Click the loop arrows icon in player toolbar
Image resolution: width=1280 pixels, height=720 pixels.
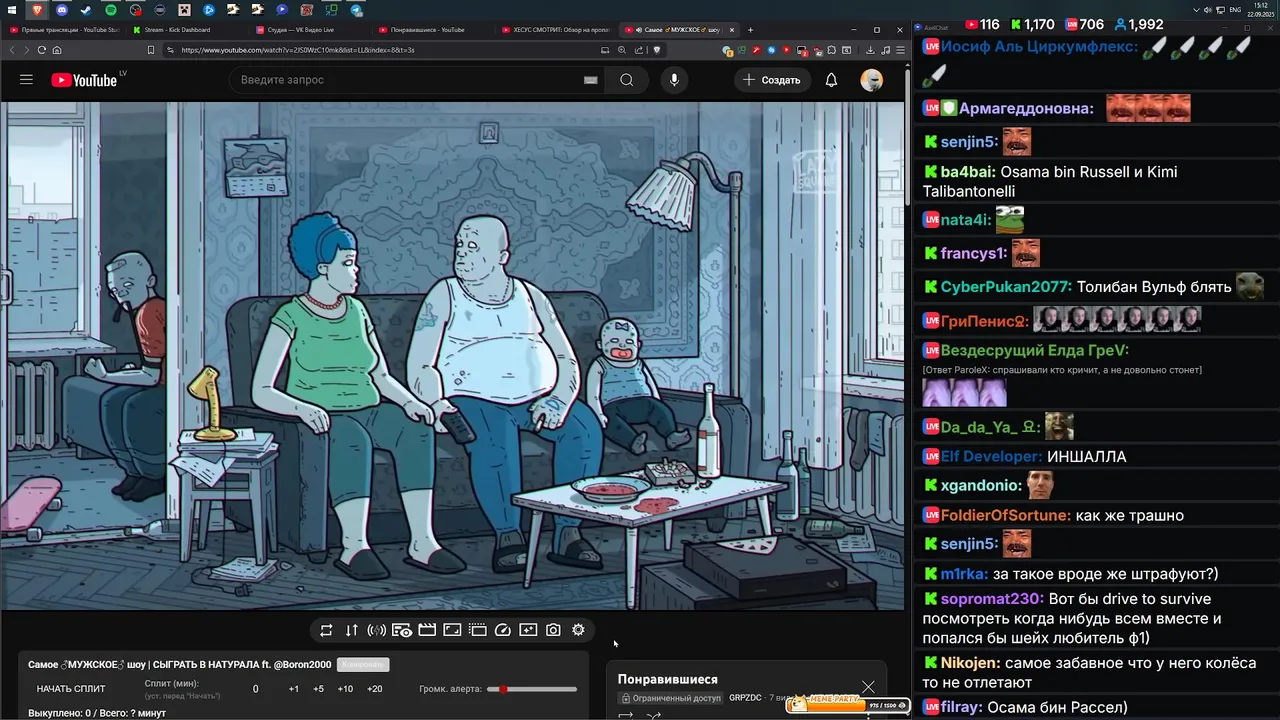click(x=326, y=630)
